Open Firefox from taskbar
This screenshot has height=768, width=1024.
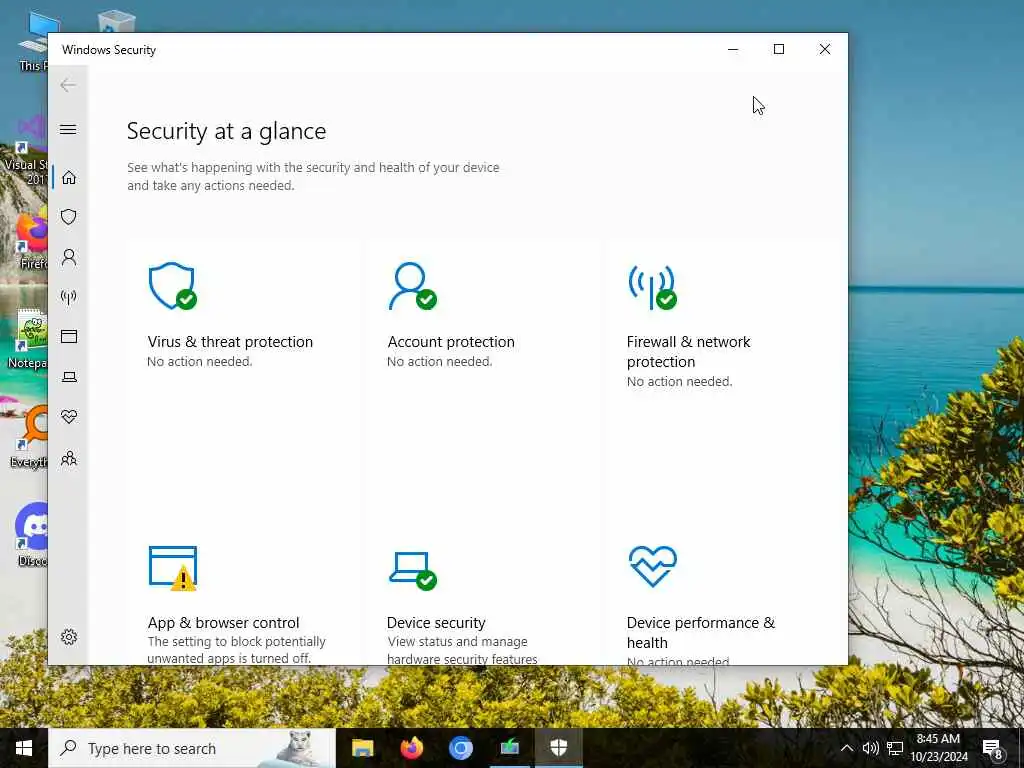click(x=411, y=748)
